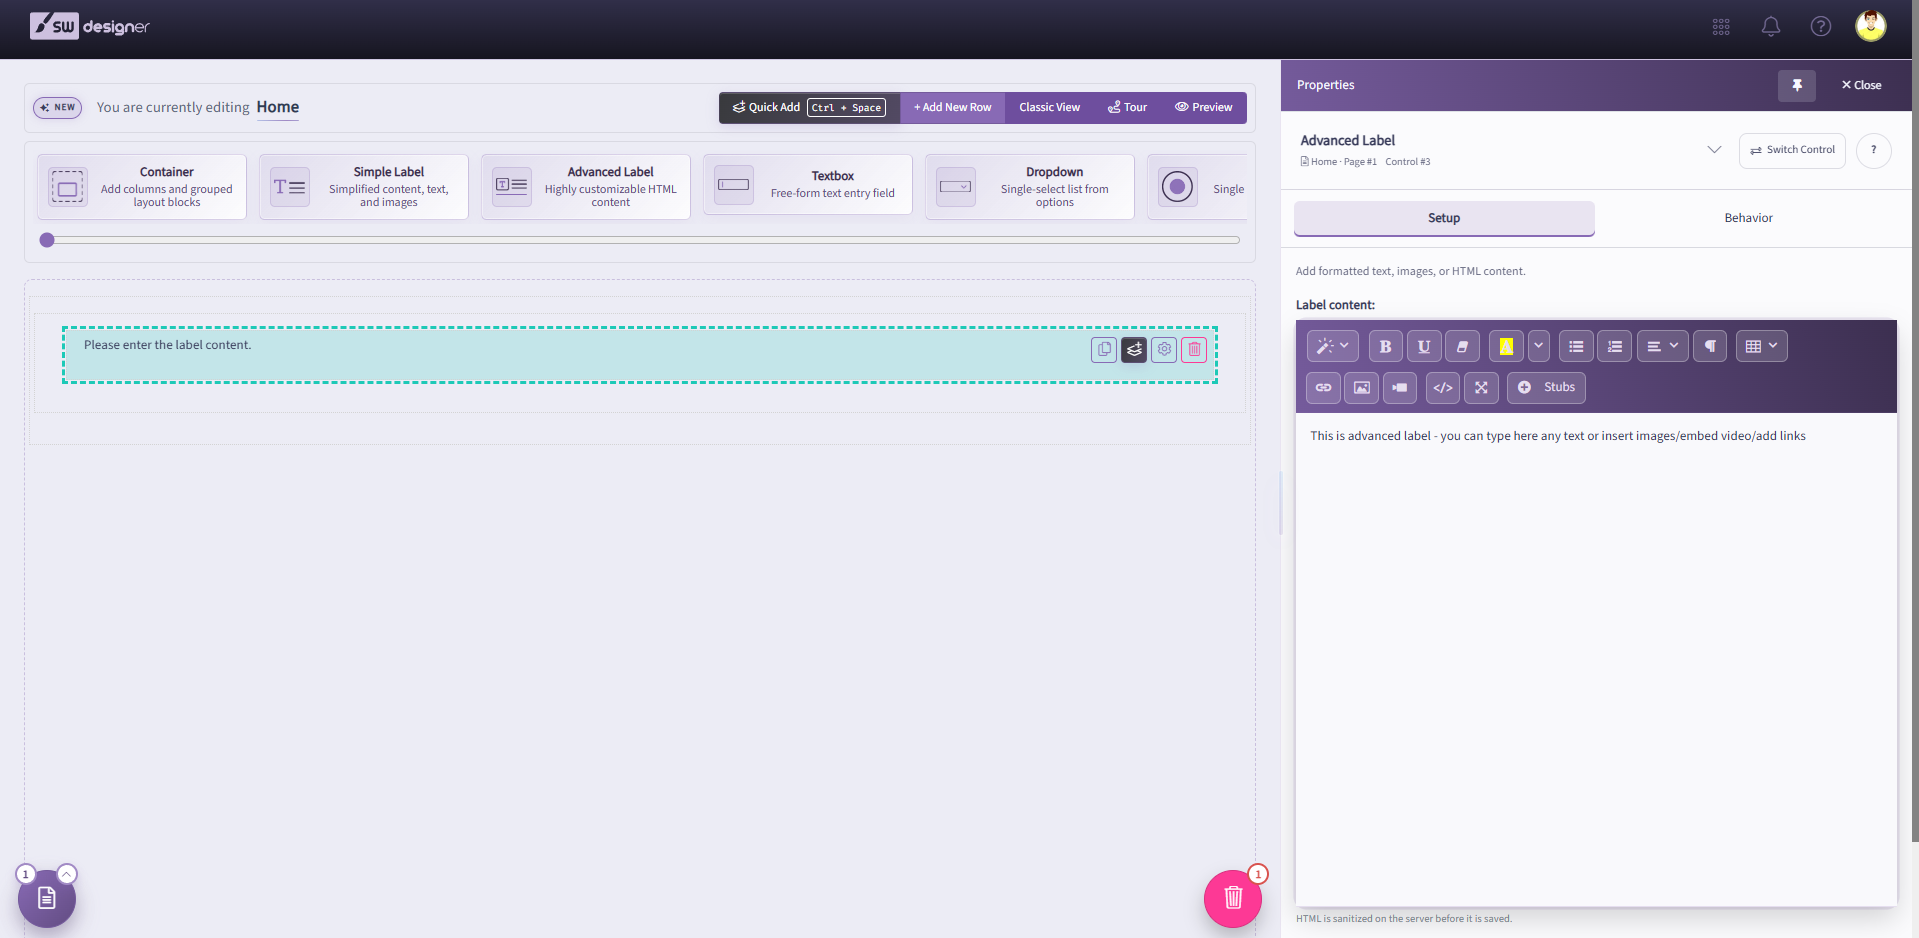Open the Stubs insert button

(1546, 388)
